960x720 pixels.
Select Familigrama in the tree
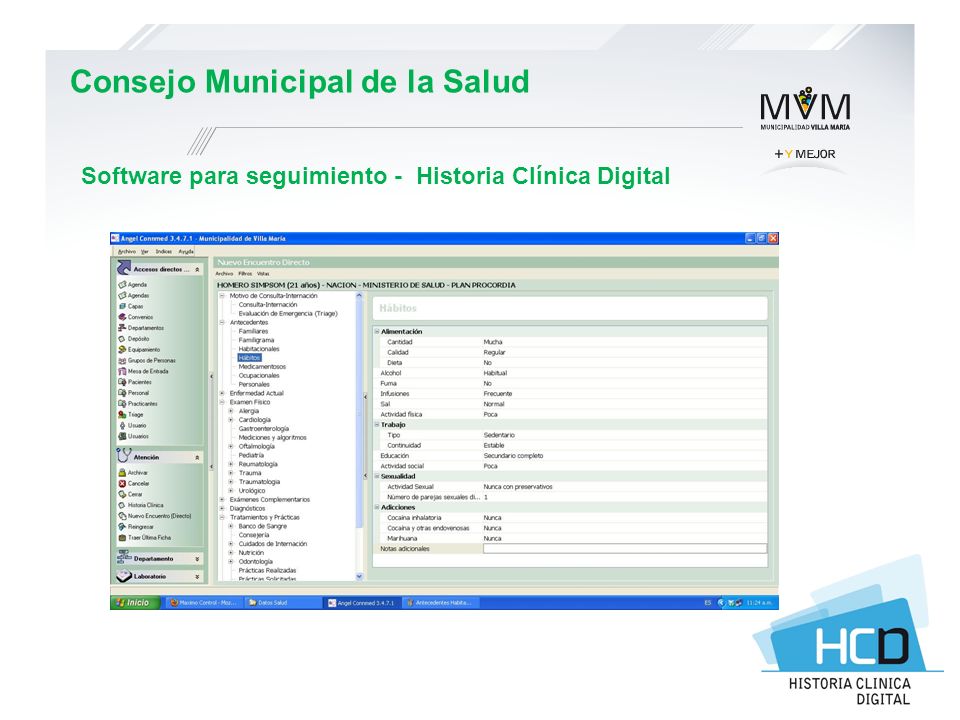[257, 340]
